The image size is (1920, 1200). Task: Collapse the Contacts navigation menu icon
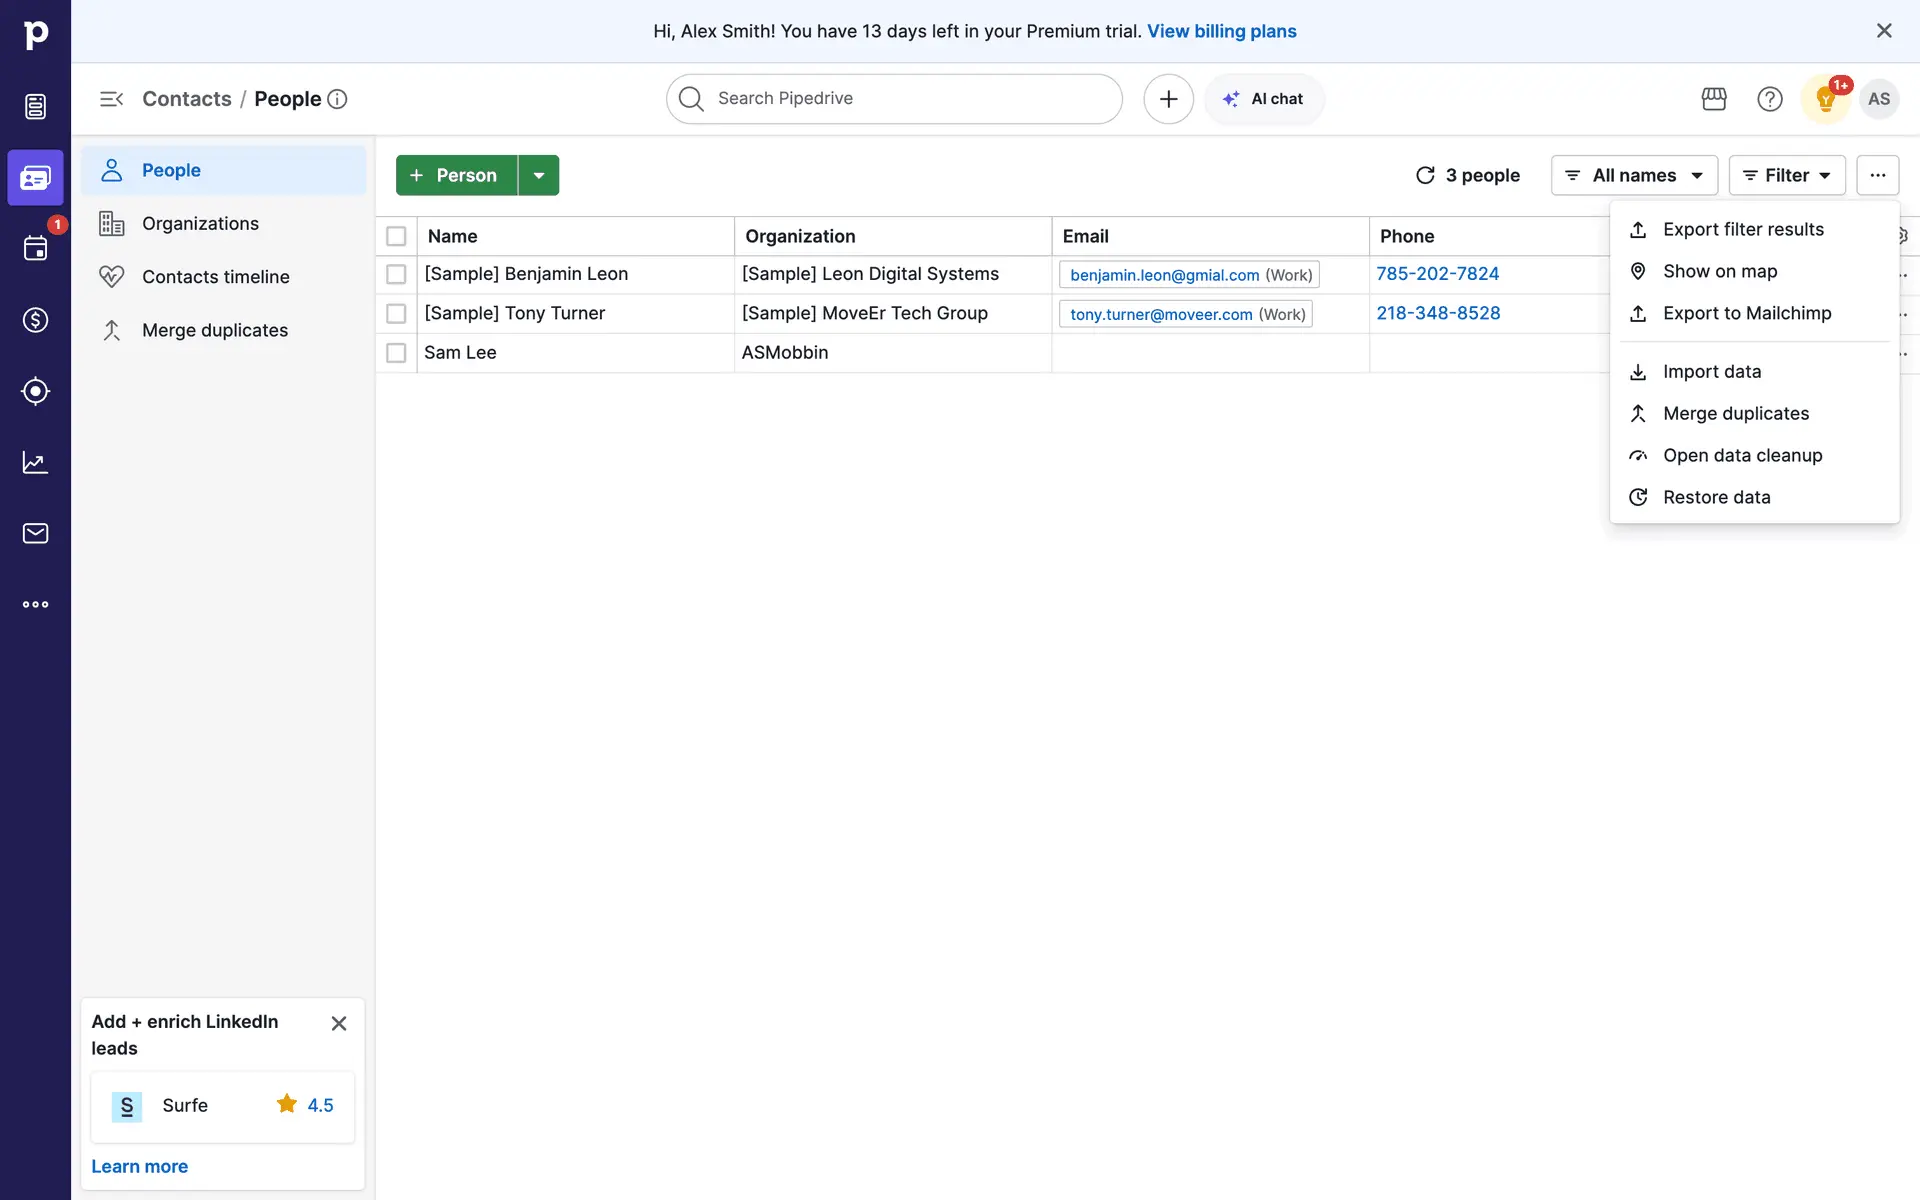click(111, 99)
